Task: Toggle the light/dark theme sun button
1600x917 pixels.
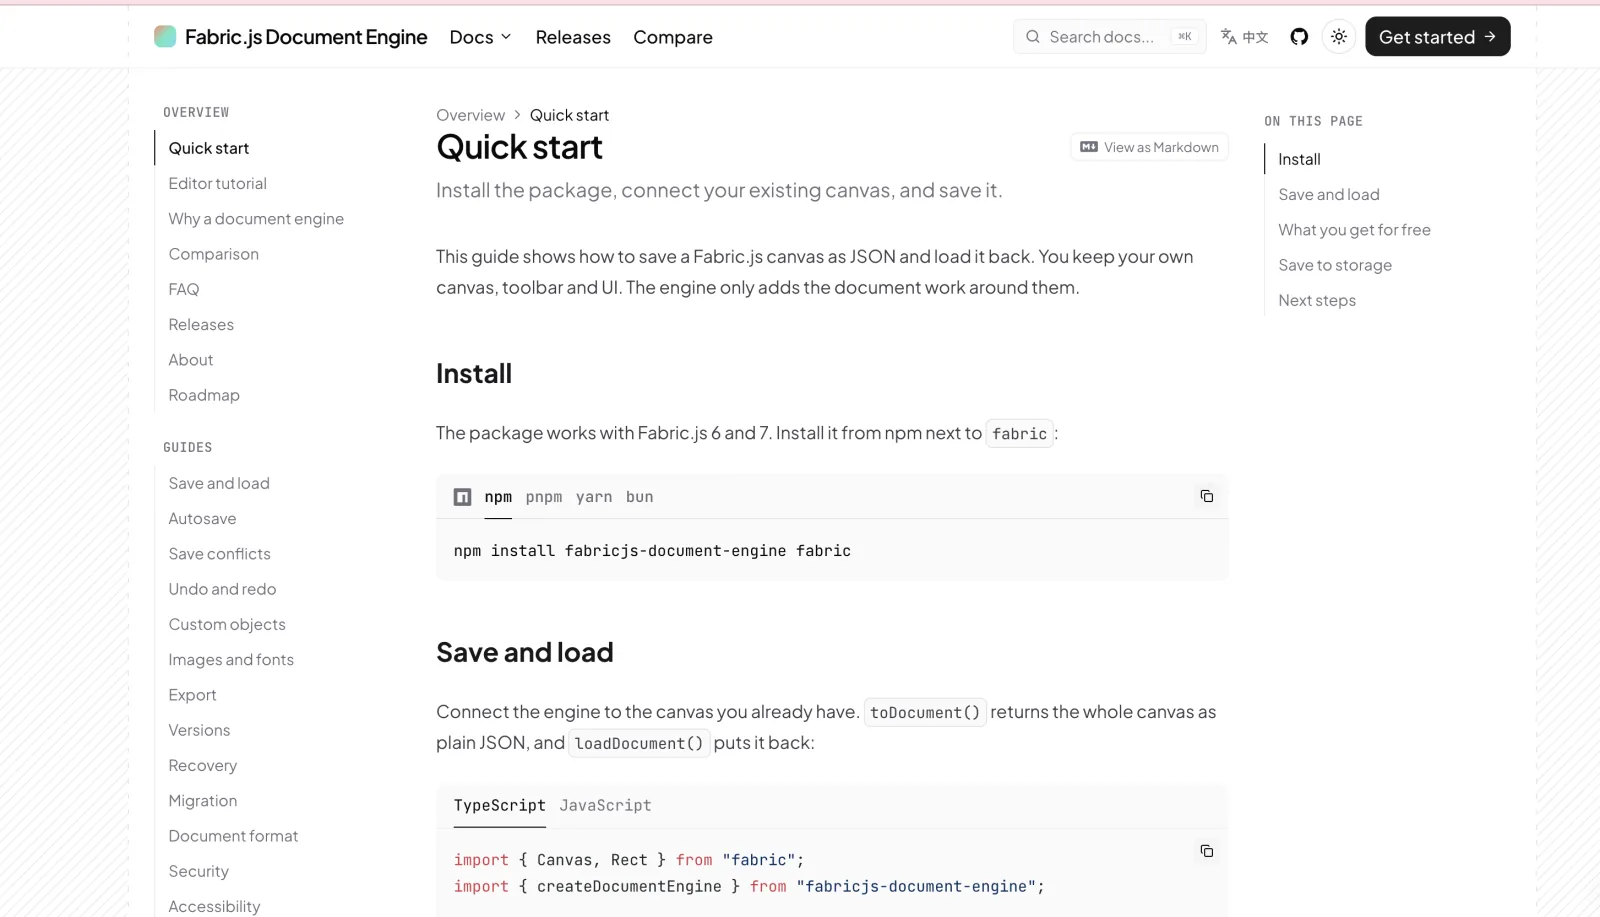Action: 1339,37
